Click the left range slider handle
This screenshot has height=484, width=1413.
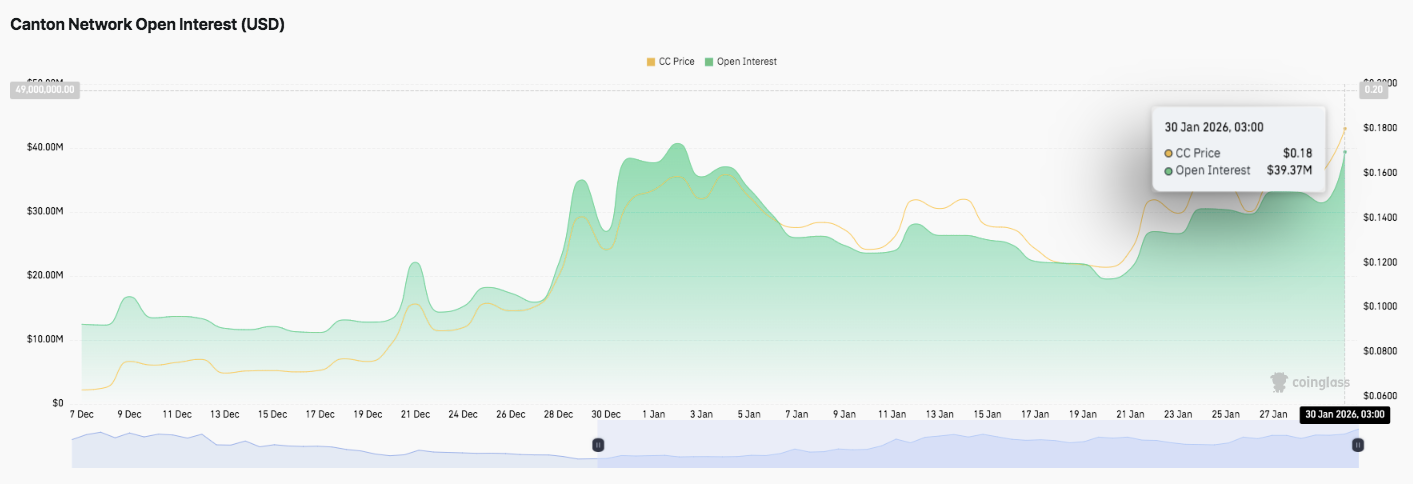[x=598, y=445]
